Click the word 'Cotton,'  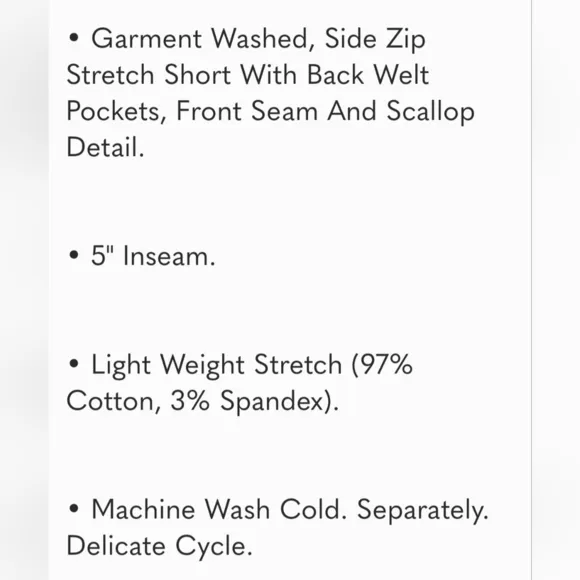tap(114, 401)
